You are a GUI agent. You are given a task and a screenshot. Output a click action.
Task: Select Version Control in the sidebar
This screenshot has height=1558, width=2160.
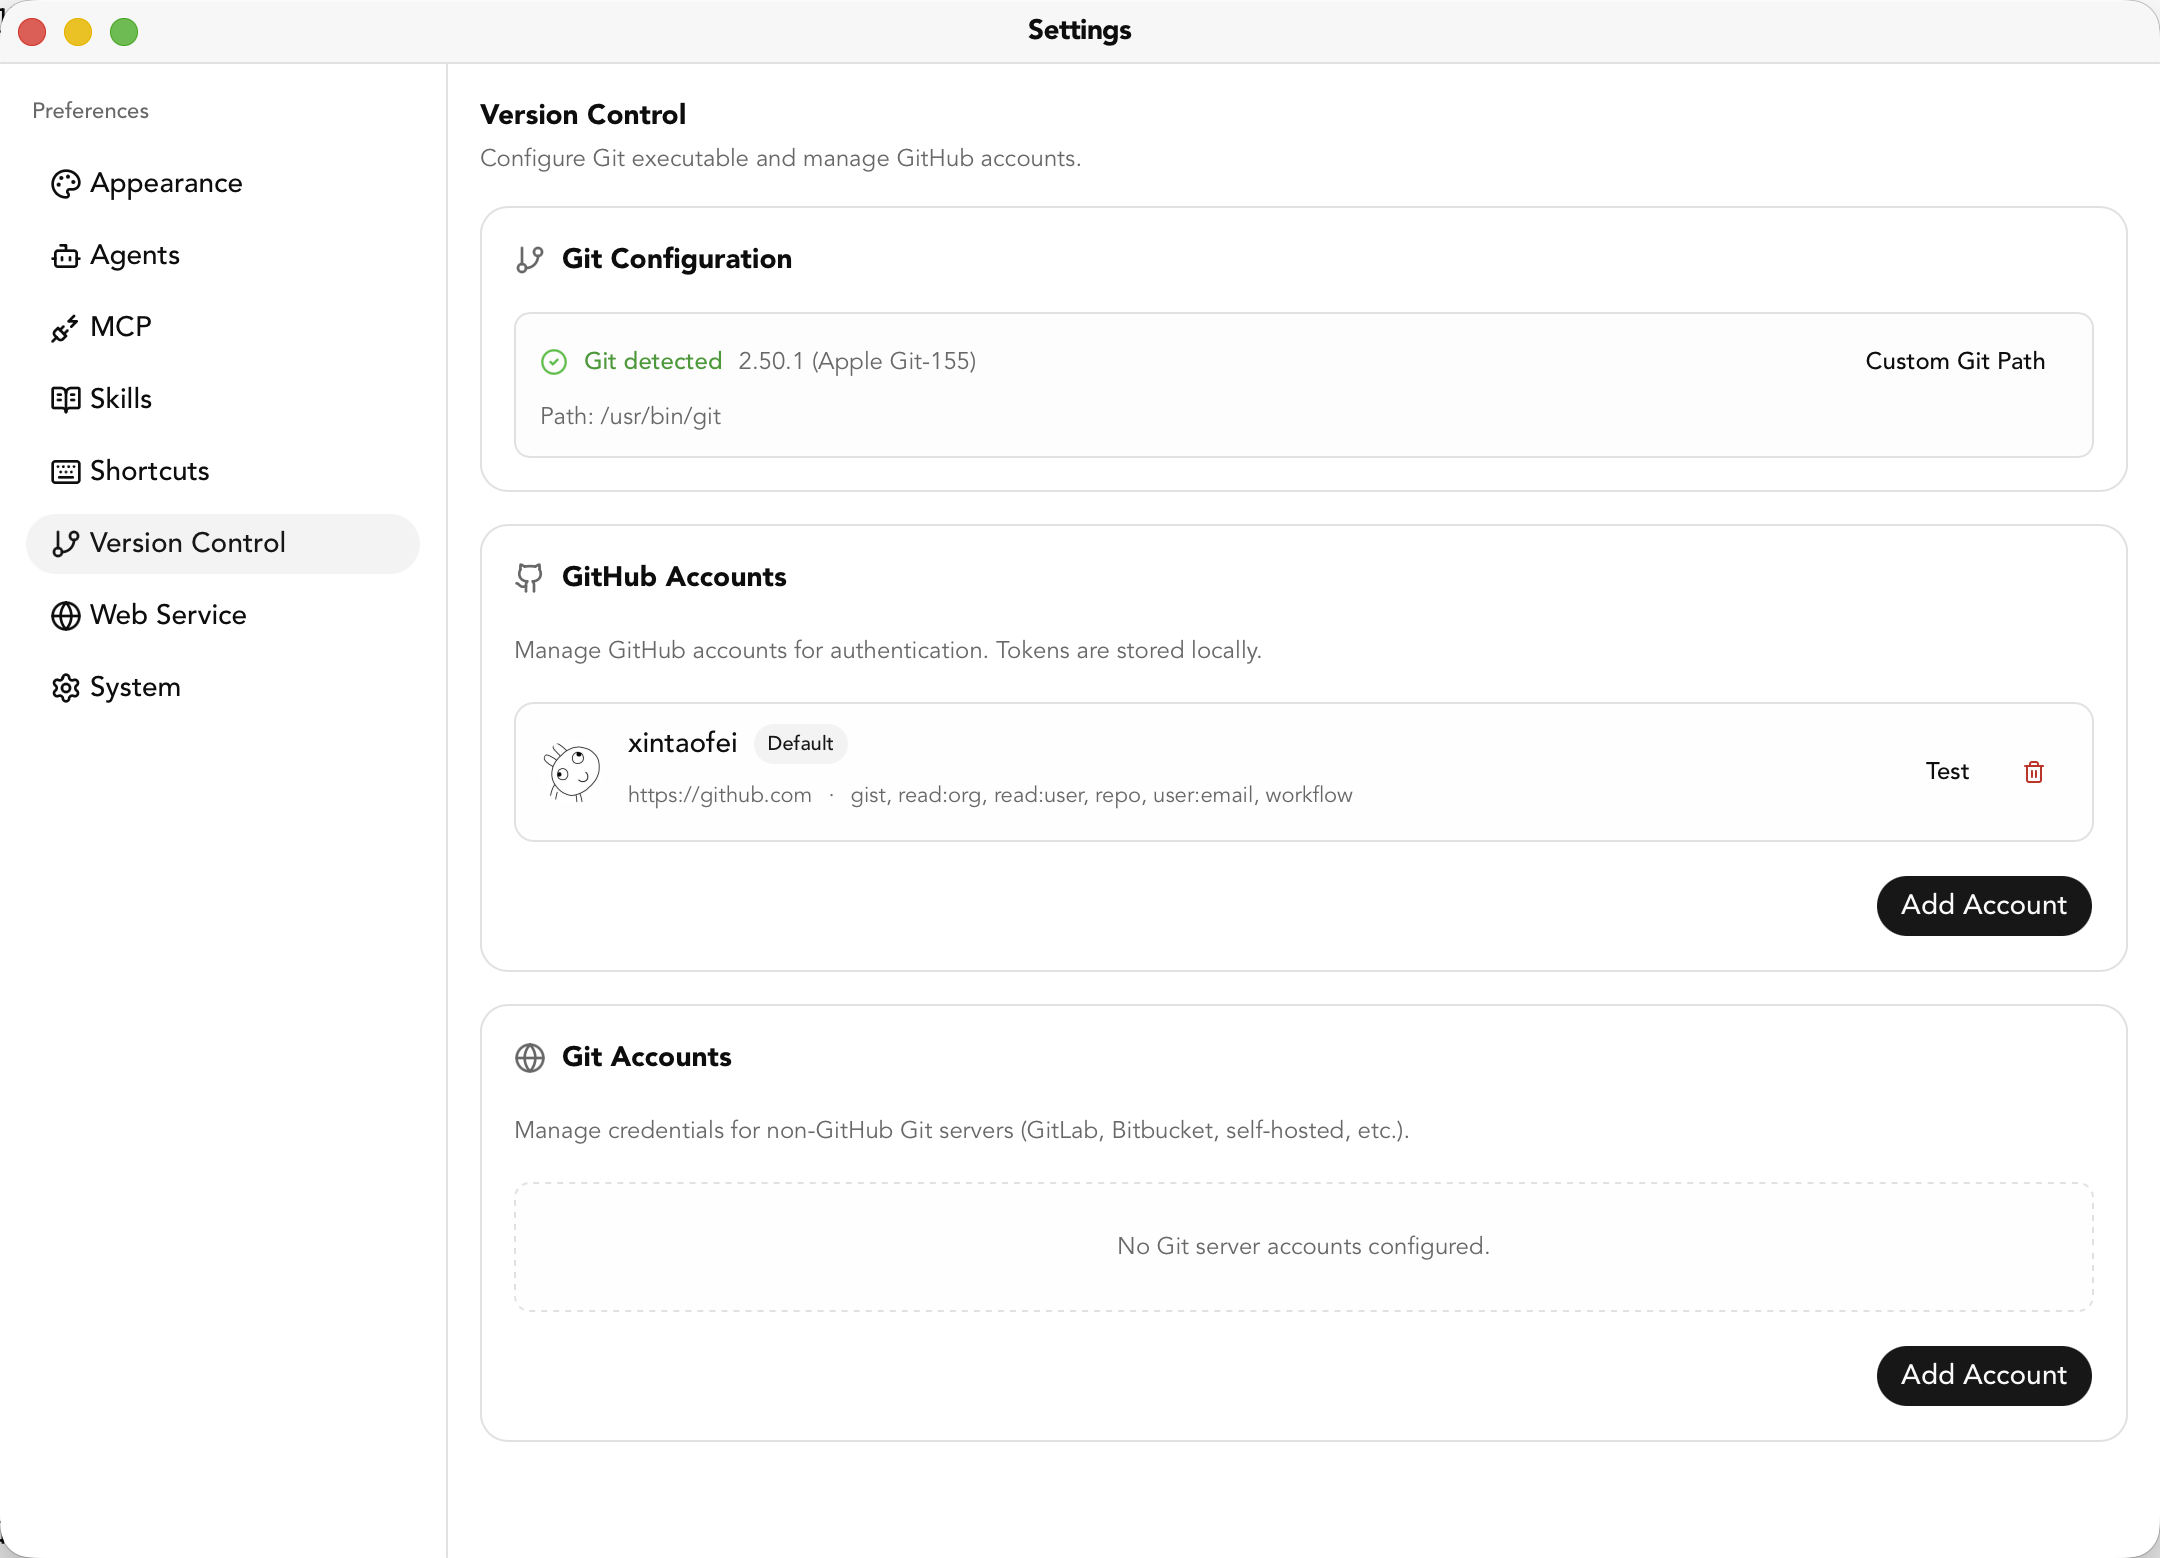188,543
